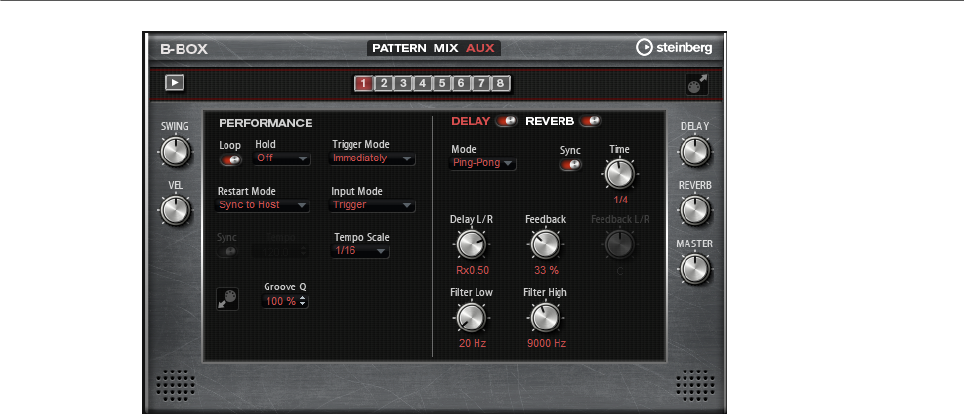Click the delay Time knob
This screenshot has height=414, width=964.
pos(619,174)
